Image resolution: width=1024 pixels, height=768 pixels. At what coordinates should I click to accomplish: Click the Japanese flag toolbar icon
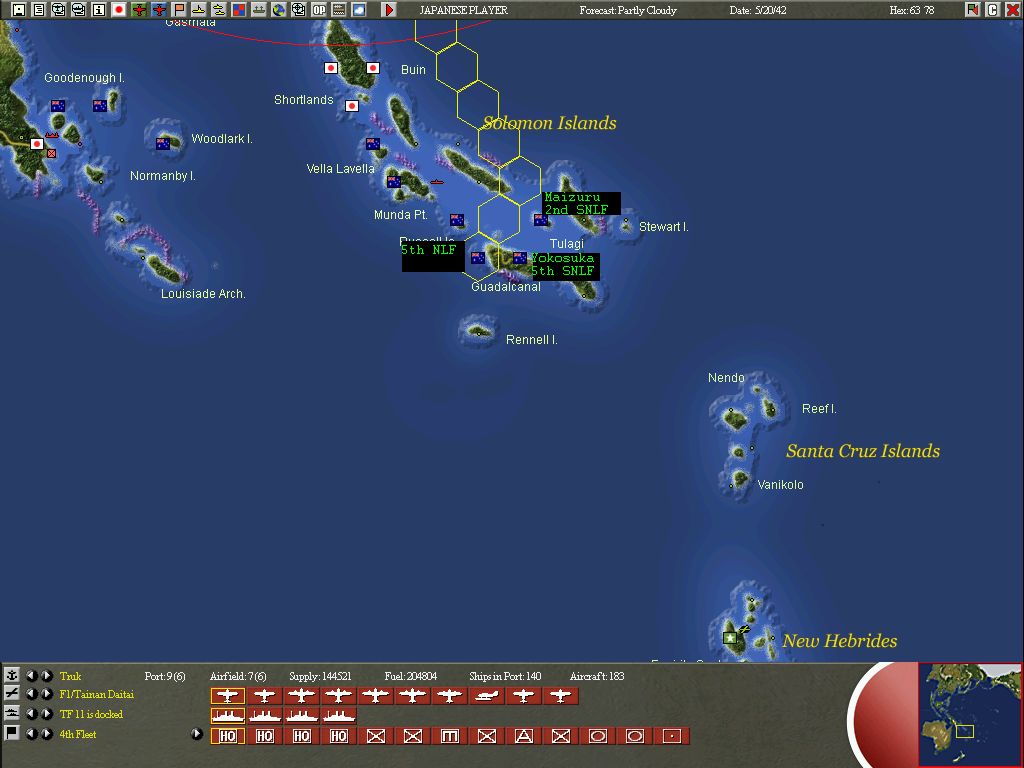point(119,10)
